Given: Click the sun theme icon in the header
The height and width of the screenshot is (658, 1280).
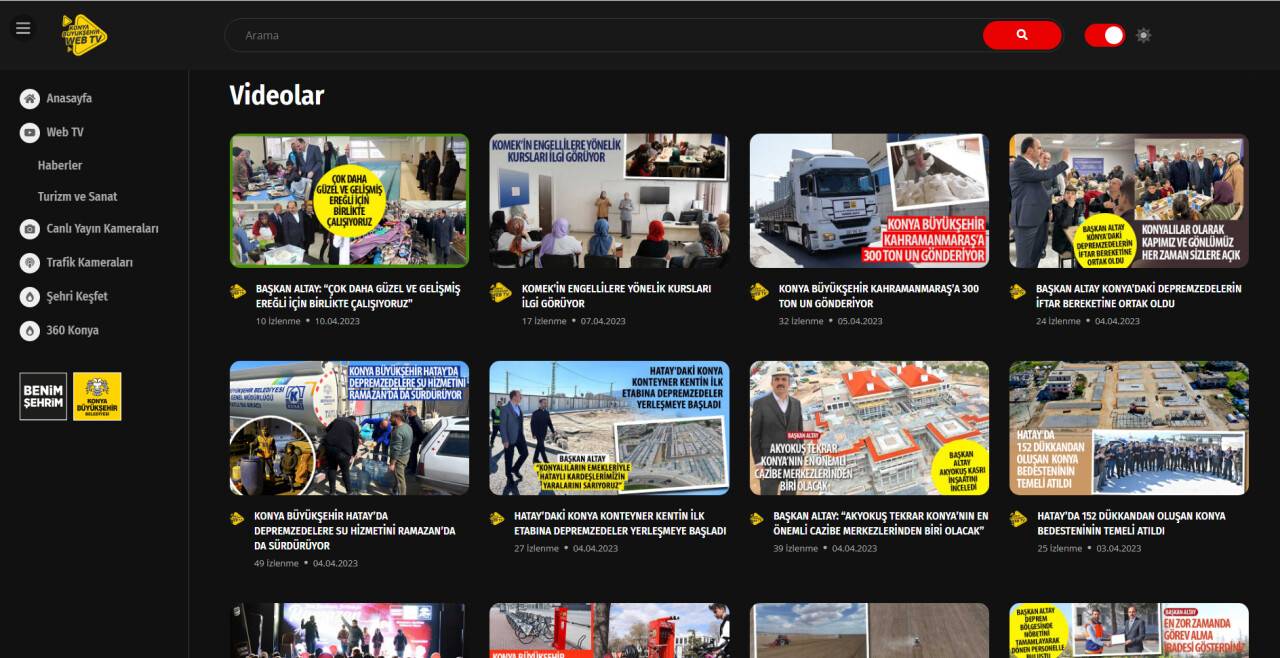Looking at the screenshot, I should coord(1143,34).
